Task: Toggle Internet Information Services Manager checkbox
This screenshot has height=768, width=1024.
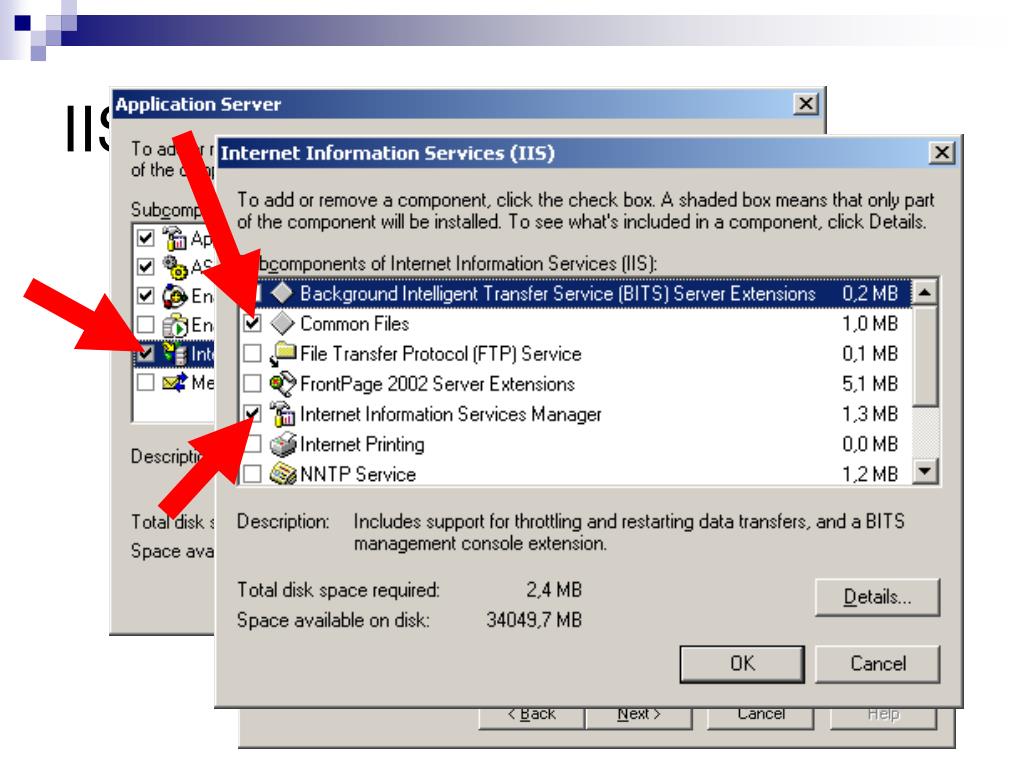Action: tap(252, 413)
